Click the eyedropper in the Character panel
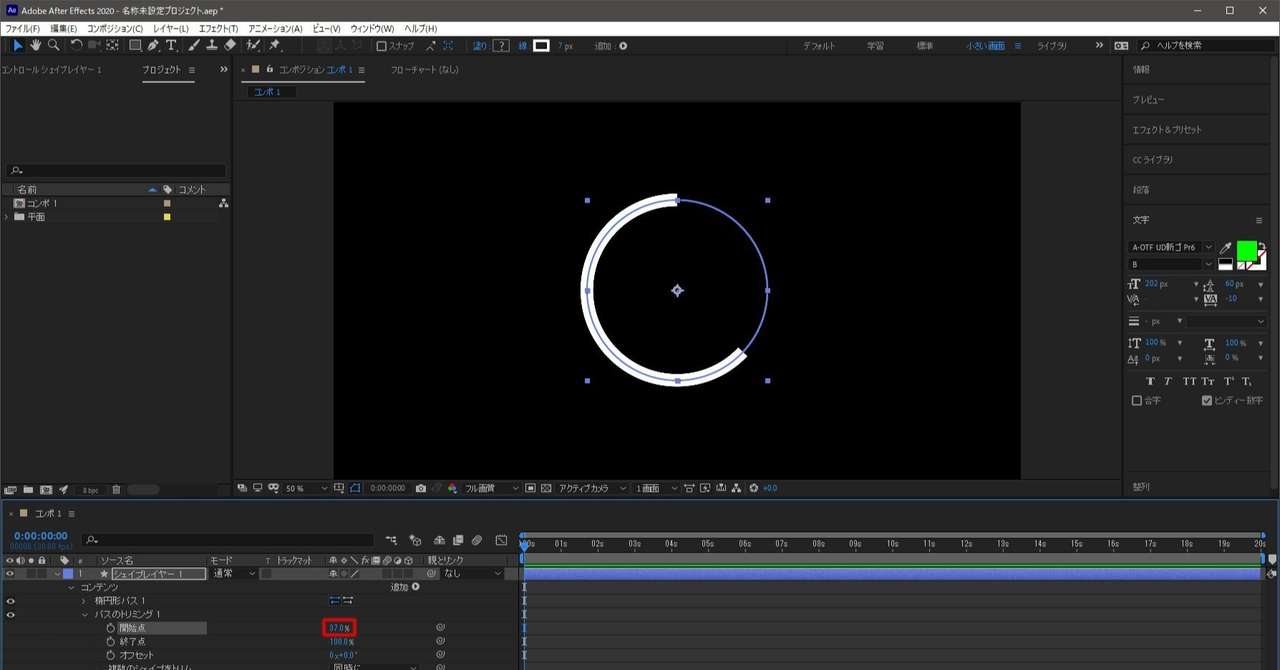This screenshot has width=1280, height=670. (1226, 247)
